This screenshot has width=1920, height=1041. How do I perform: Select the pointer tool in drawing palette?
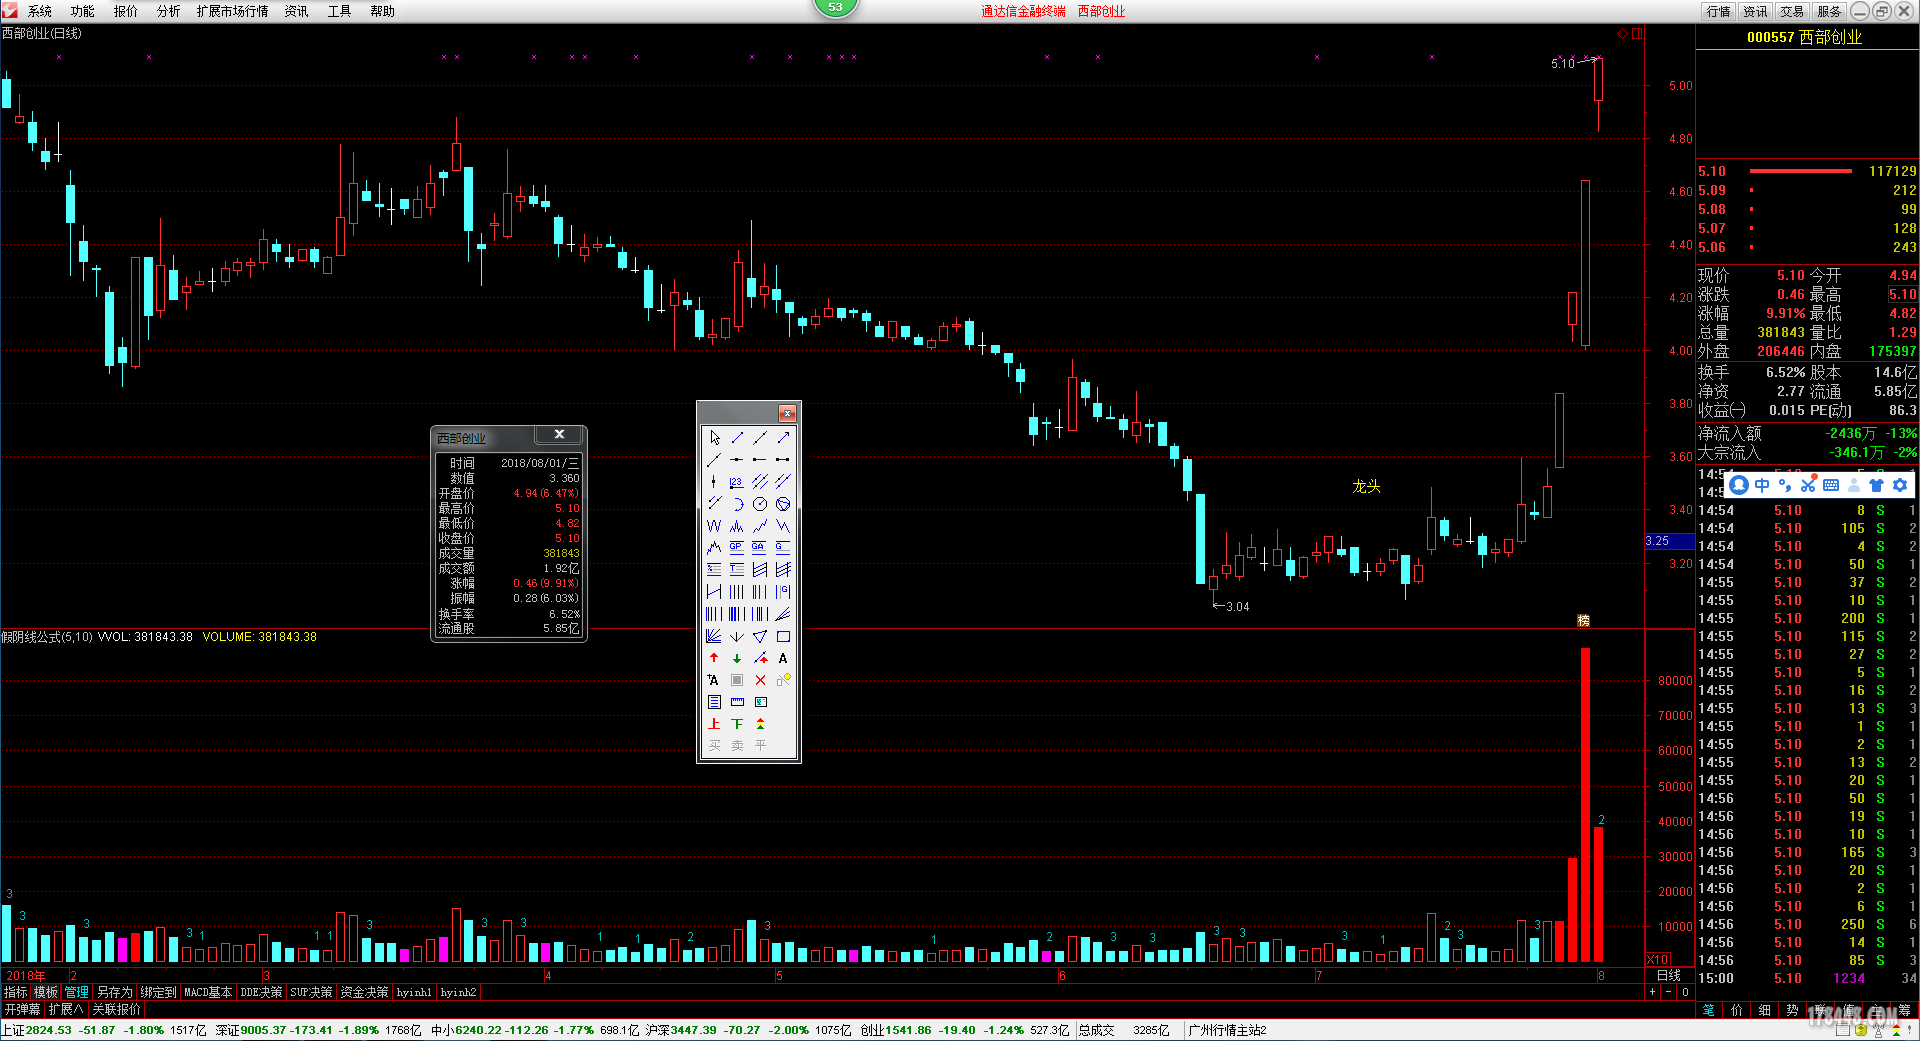tap(714, 438)
